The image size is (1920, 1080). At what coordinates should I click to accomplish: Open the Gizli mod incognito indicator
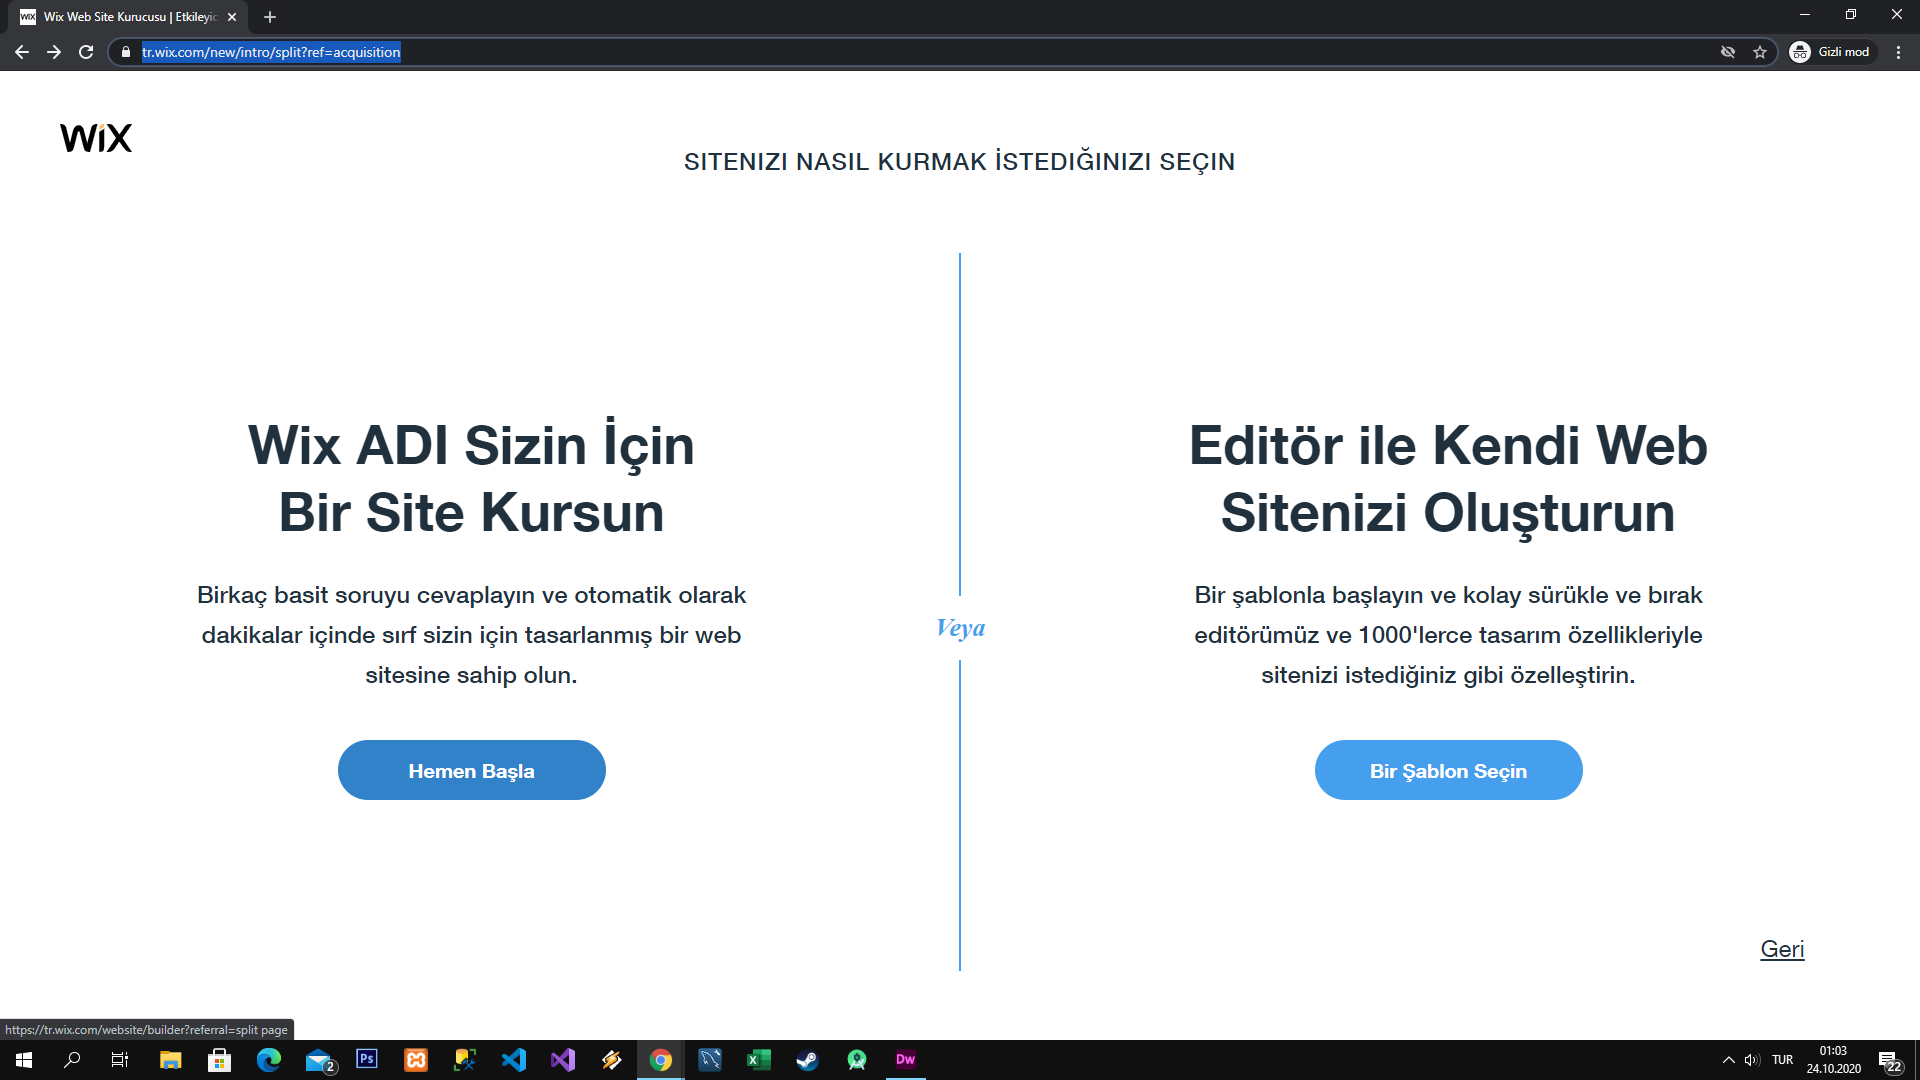coord(1831,52)
